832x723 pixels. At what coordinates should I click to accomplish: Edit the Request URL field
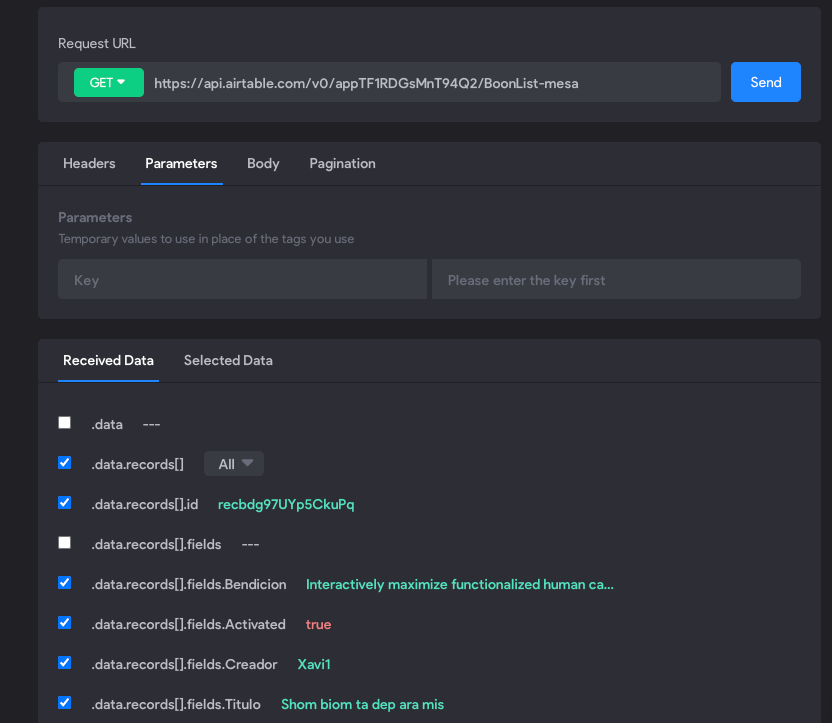point(389,82)
